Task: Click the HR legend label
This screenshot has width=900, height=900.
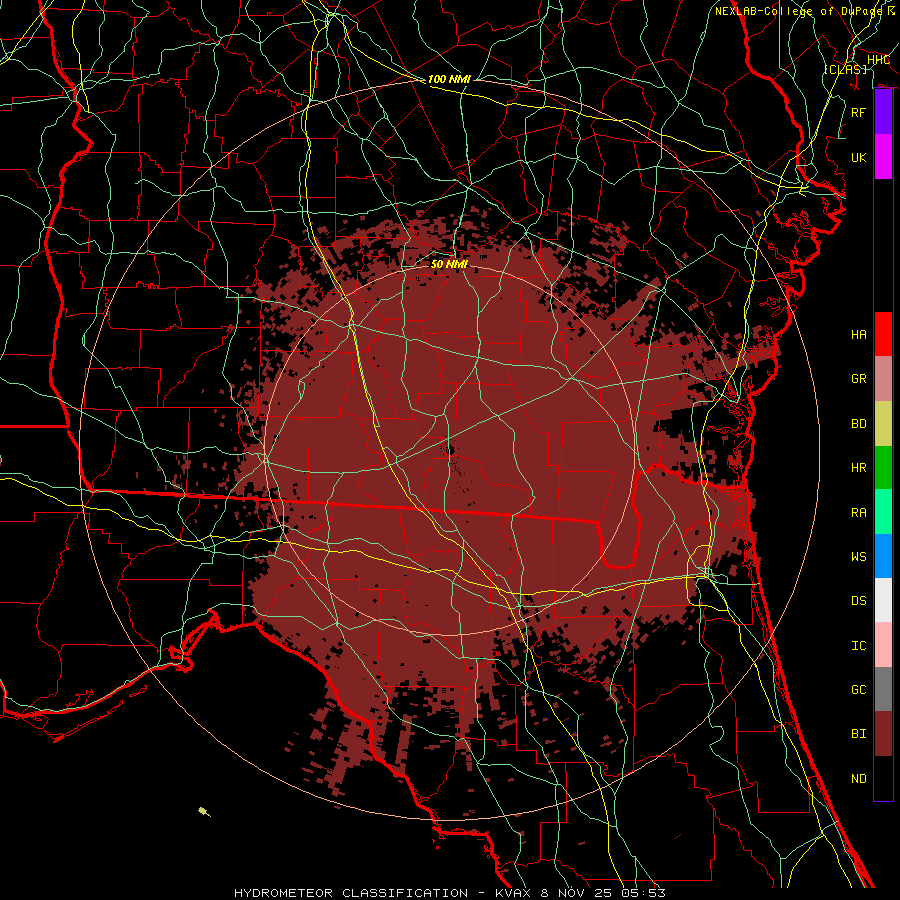Action: pyautogui.click(x=858, y=468)
